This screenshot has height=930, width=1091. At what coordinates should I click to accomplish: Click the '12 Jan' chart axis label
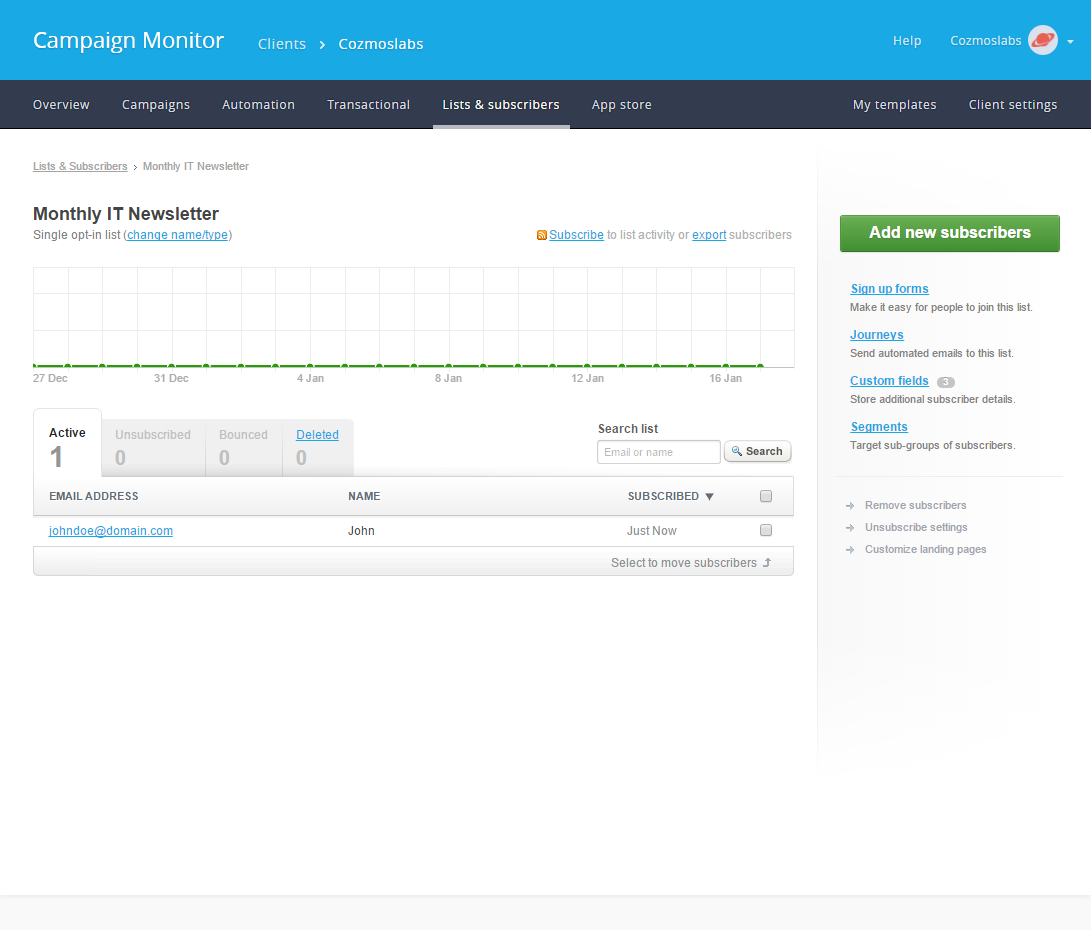(x=587, y=378)
